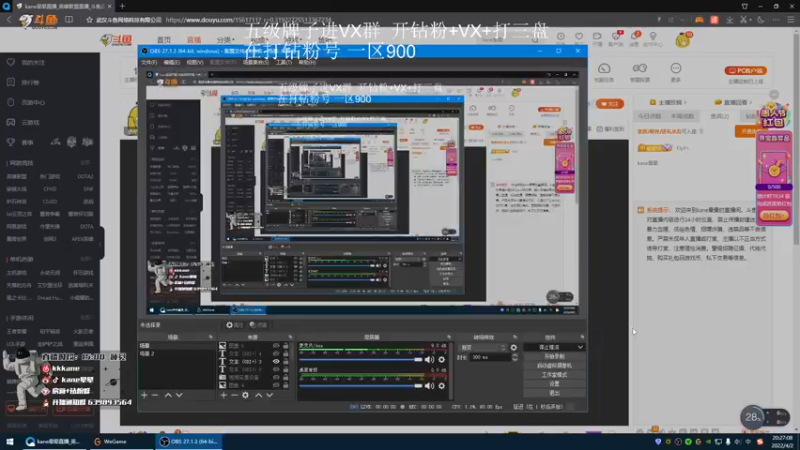Click the 开始录制 button
The image size is (800, 450).
point(554,357)
